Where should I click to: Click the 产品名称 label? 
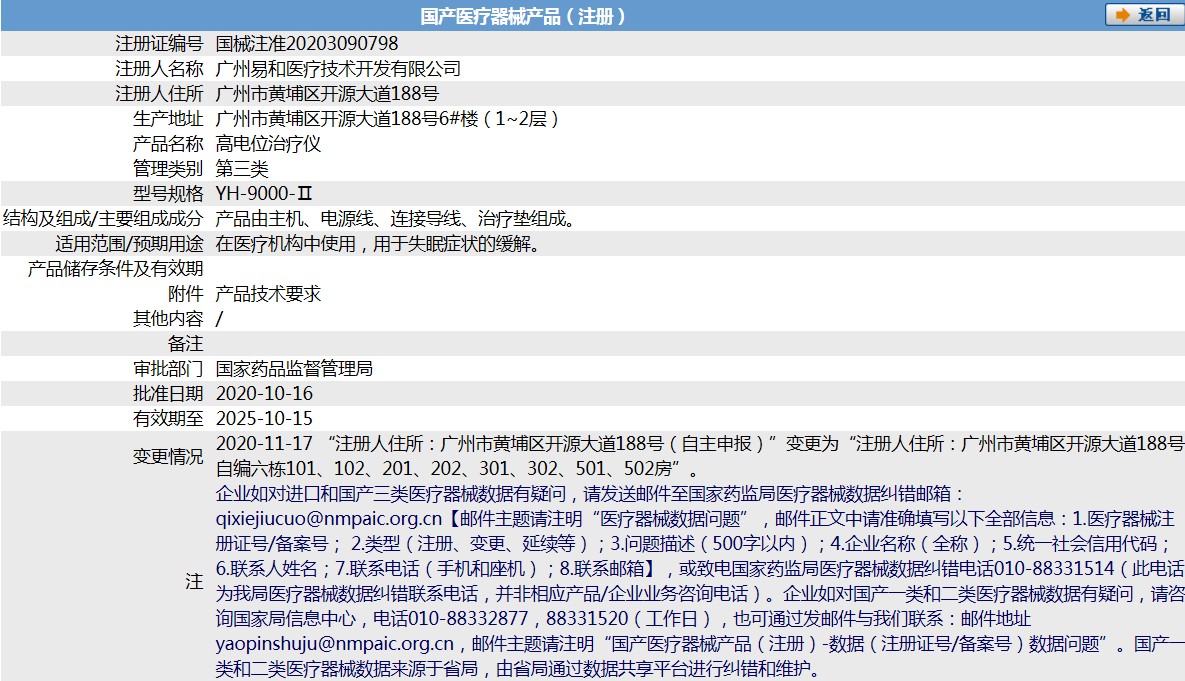pos(168,144)
